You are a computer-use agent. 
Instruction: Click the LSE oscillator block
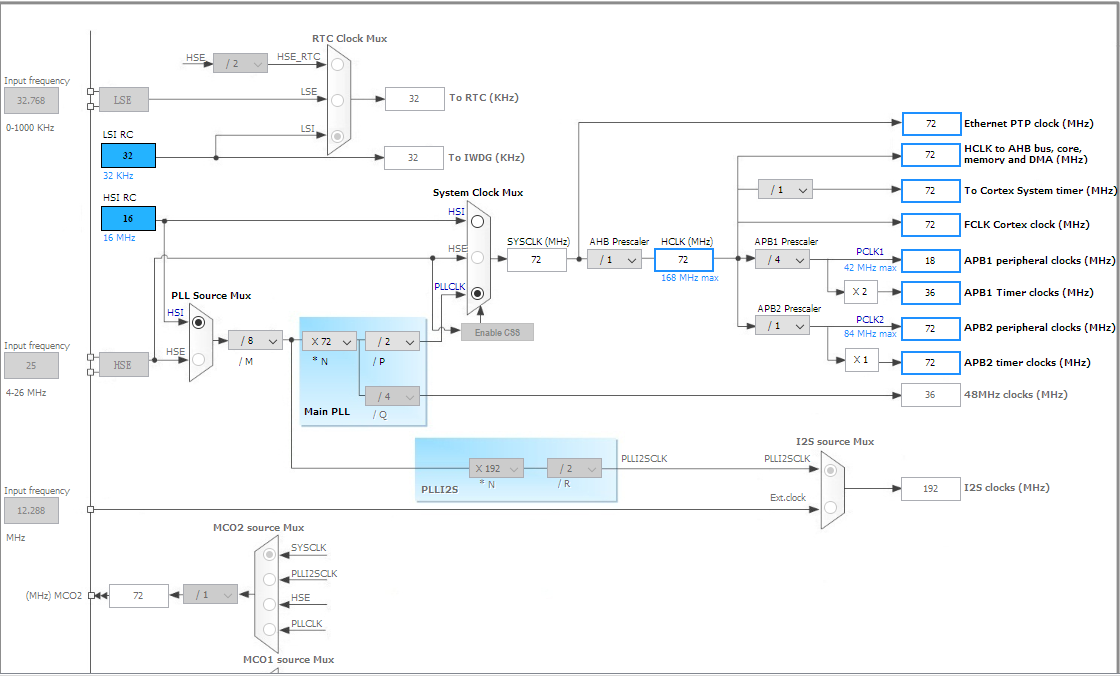click(123, 100)
